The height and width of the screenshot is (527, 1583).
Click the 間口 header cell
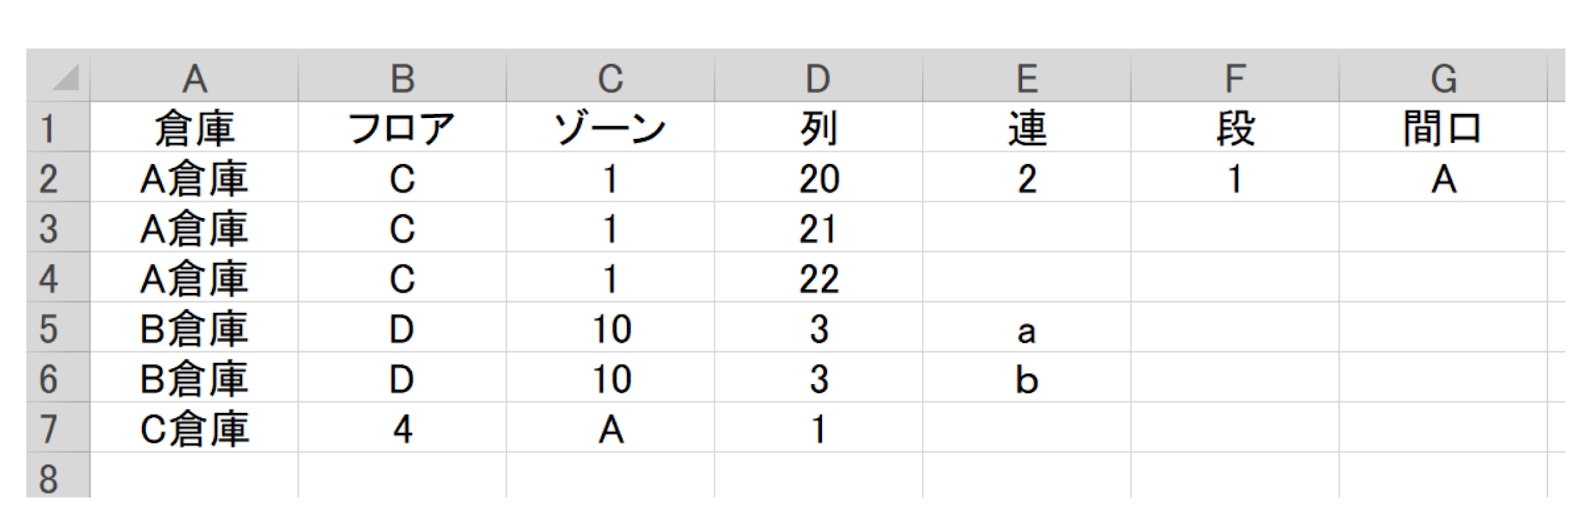point(1443,128)
